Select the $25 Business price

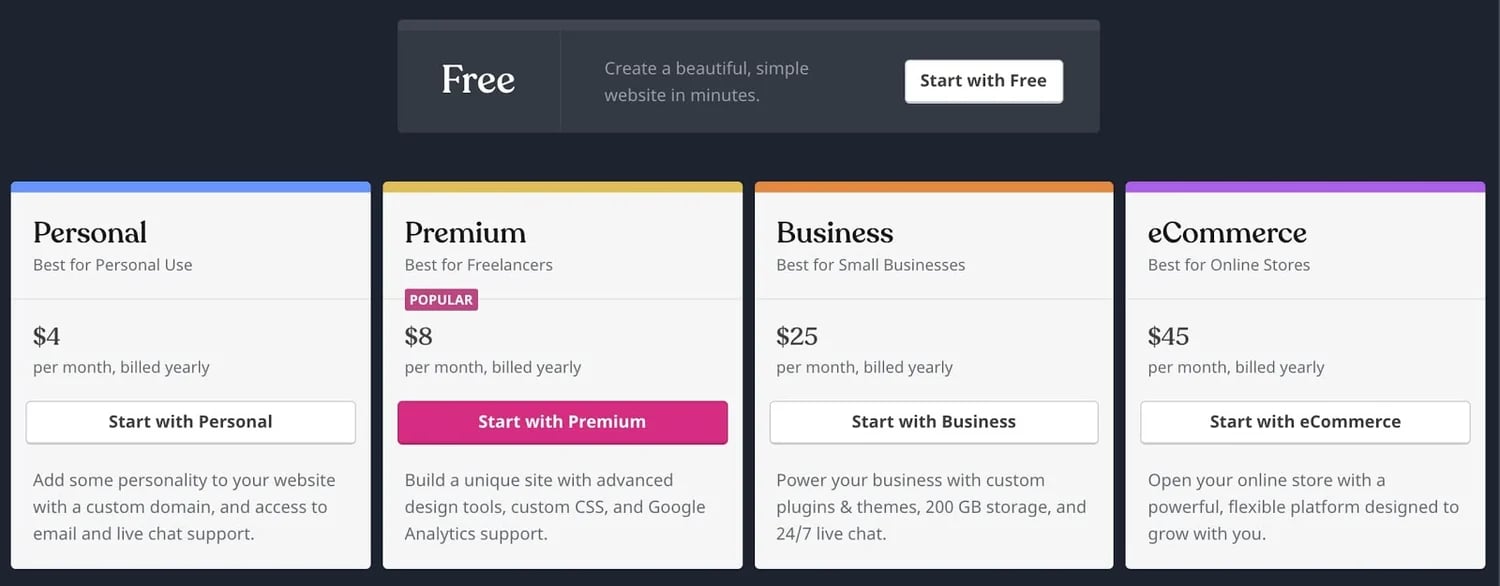point(797,336)
